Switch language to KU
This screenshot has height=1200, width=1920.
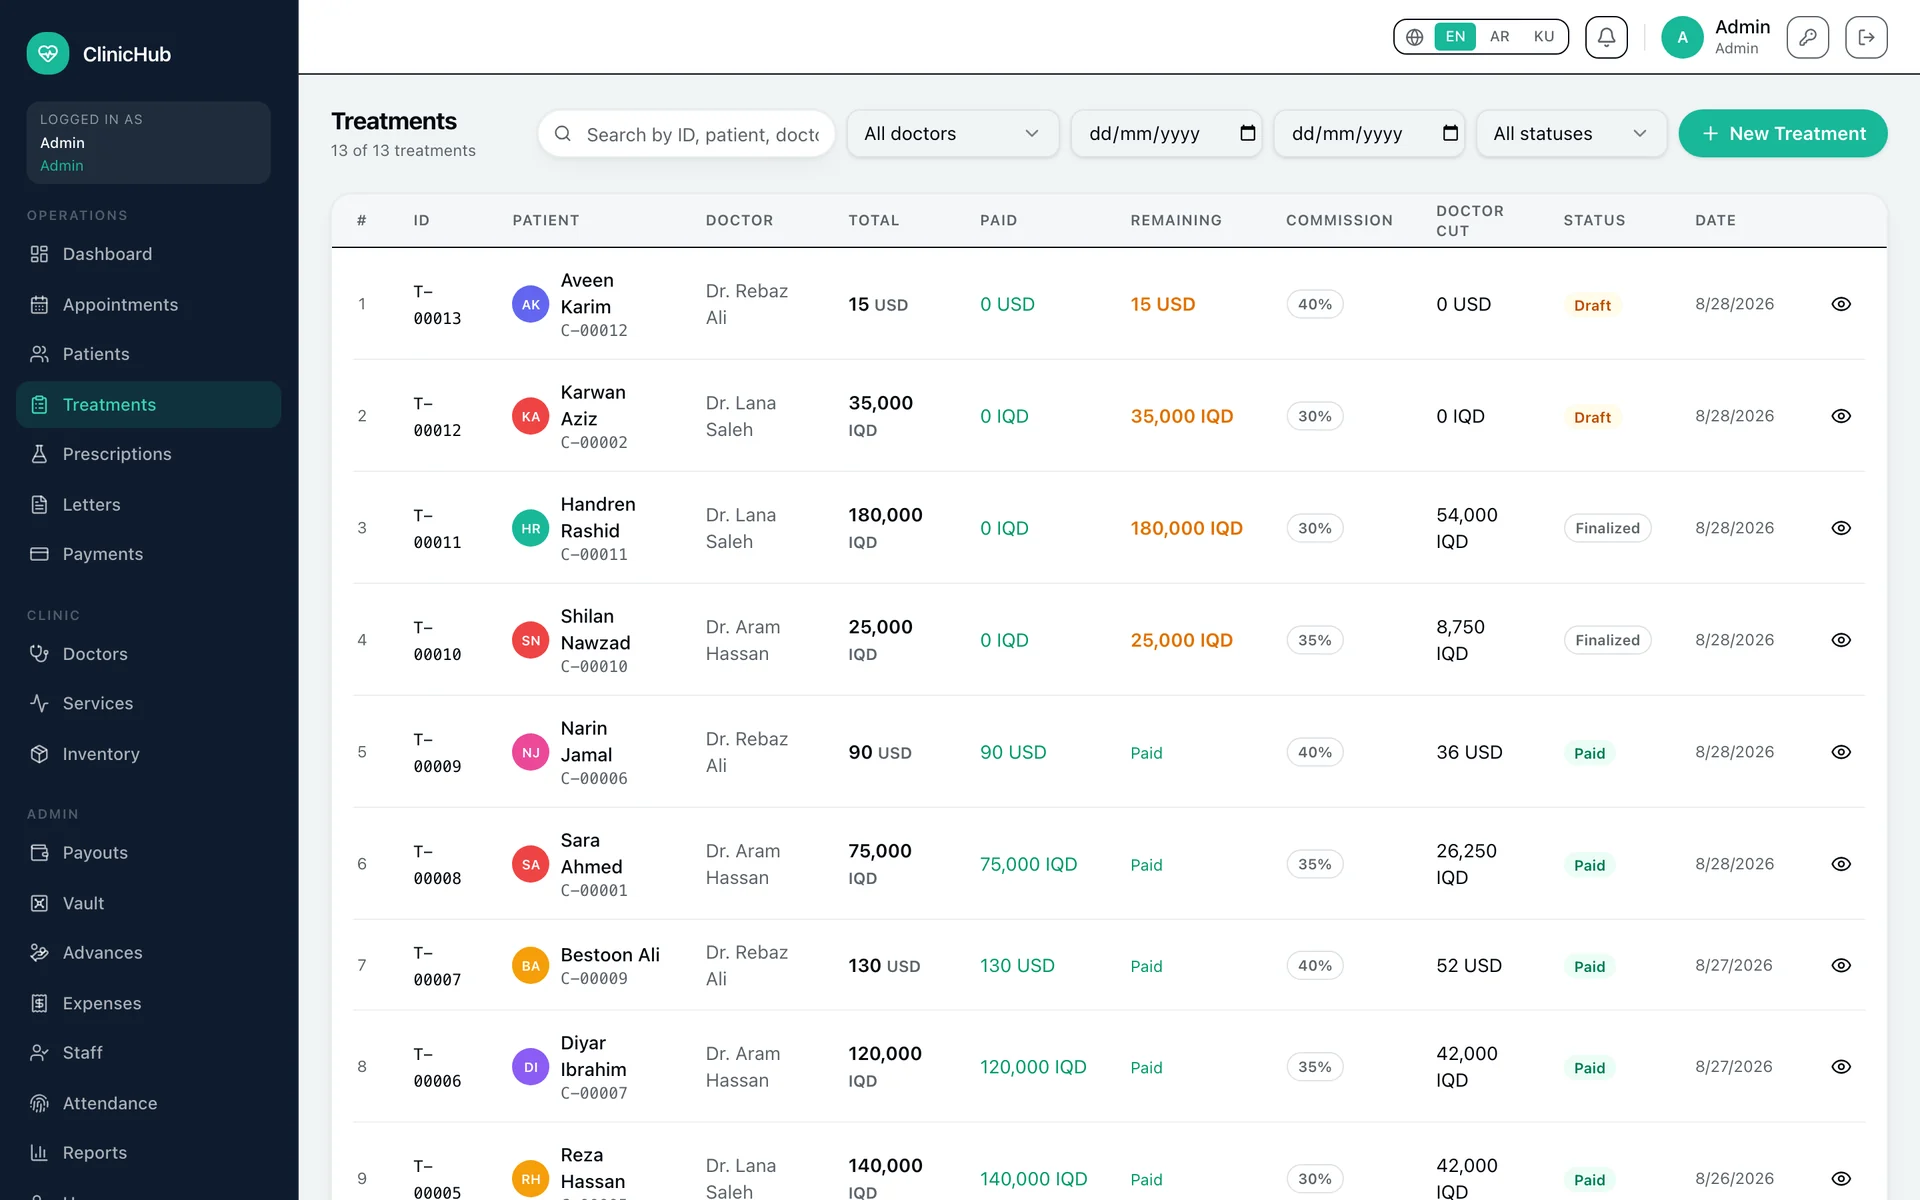pyautogui.click(x=1544, y=37)
